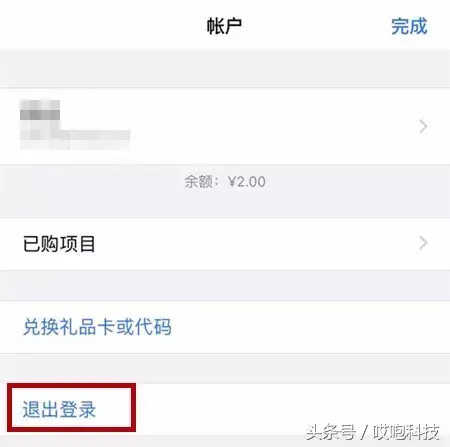Expand 已购项目 using its chevron arrow
The height and width of the screenshot is (447, 450).
[423, 243]
